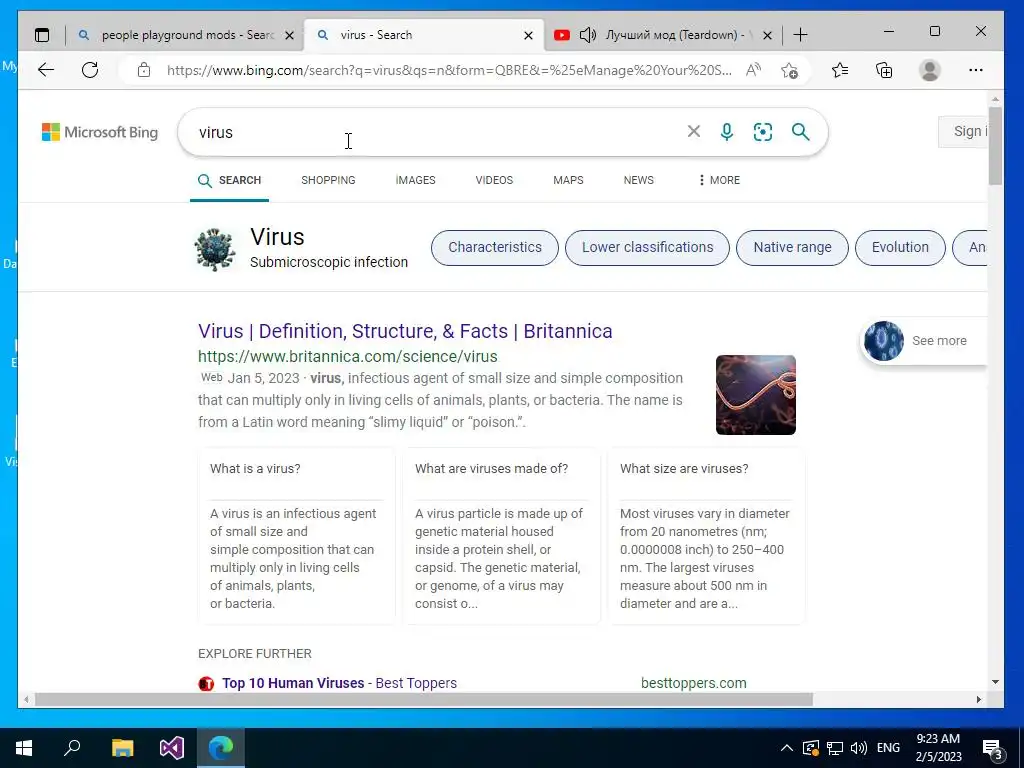Expand the MORE search categories menu
This screenshot has height=768, width=1024.
[719, 180]
